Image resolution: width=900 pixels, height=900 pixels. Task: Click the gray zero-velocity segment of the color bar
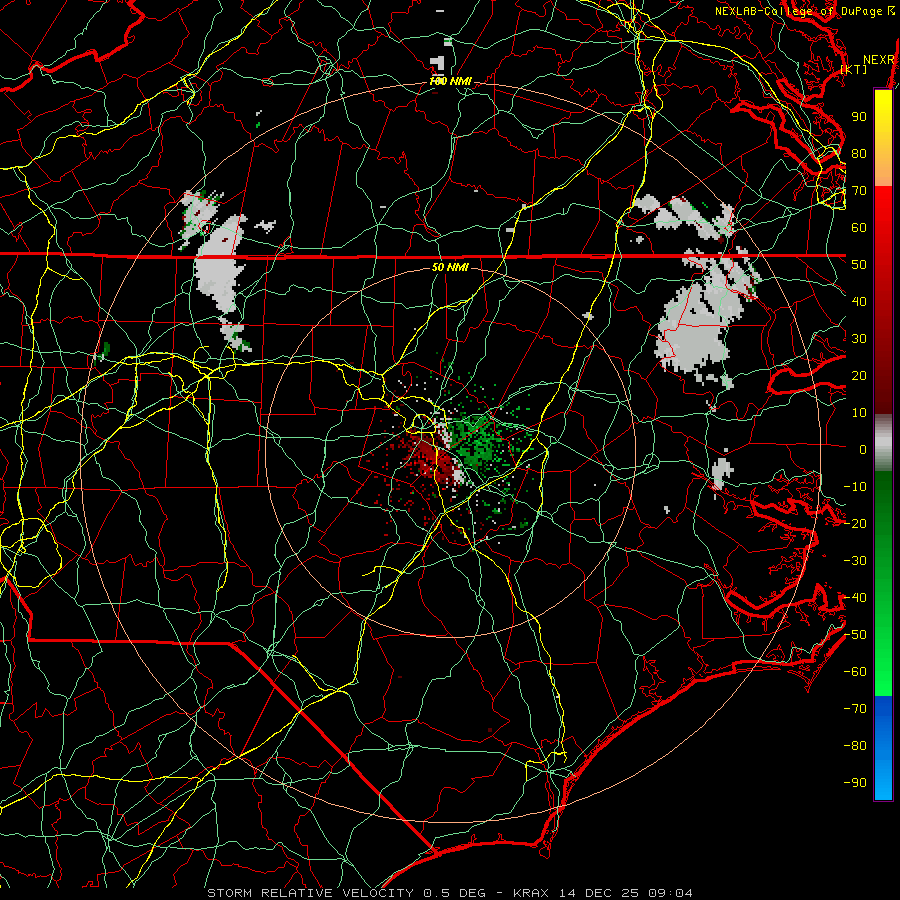click(883, 442)
